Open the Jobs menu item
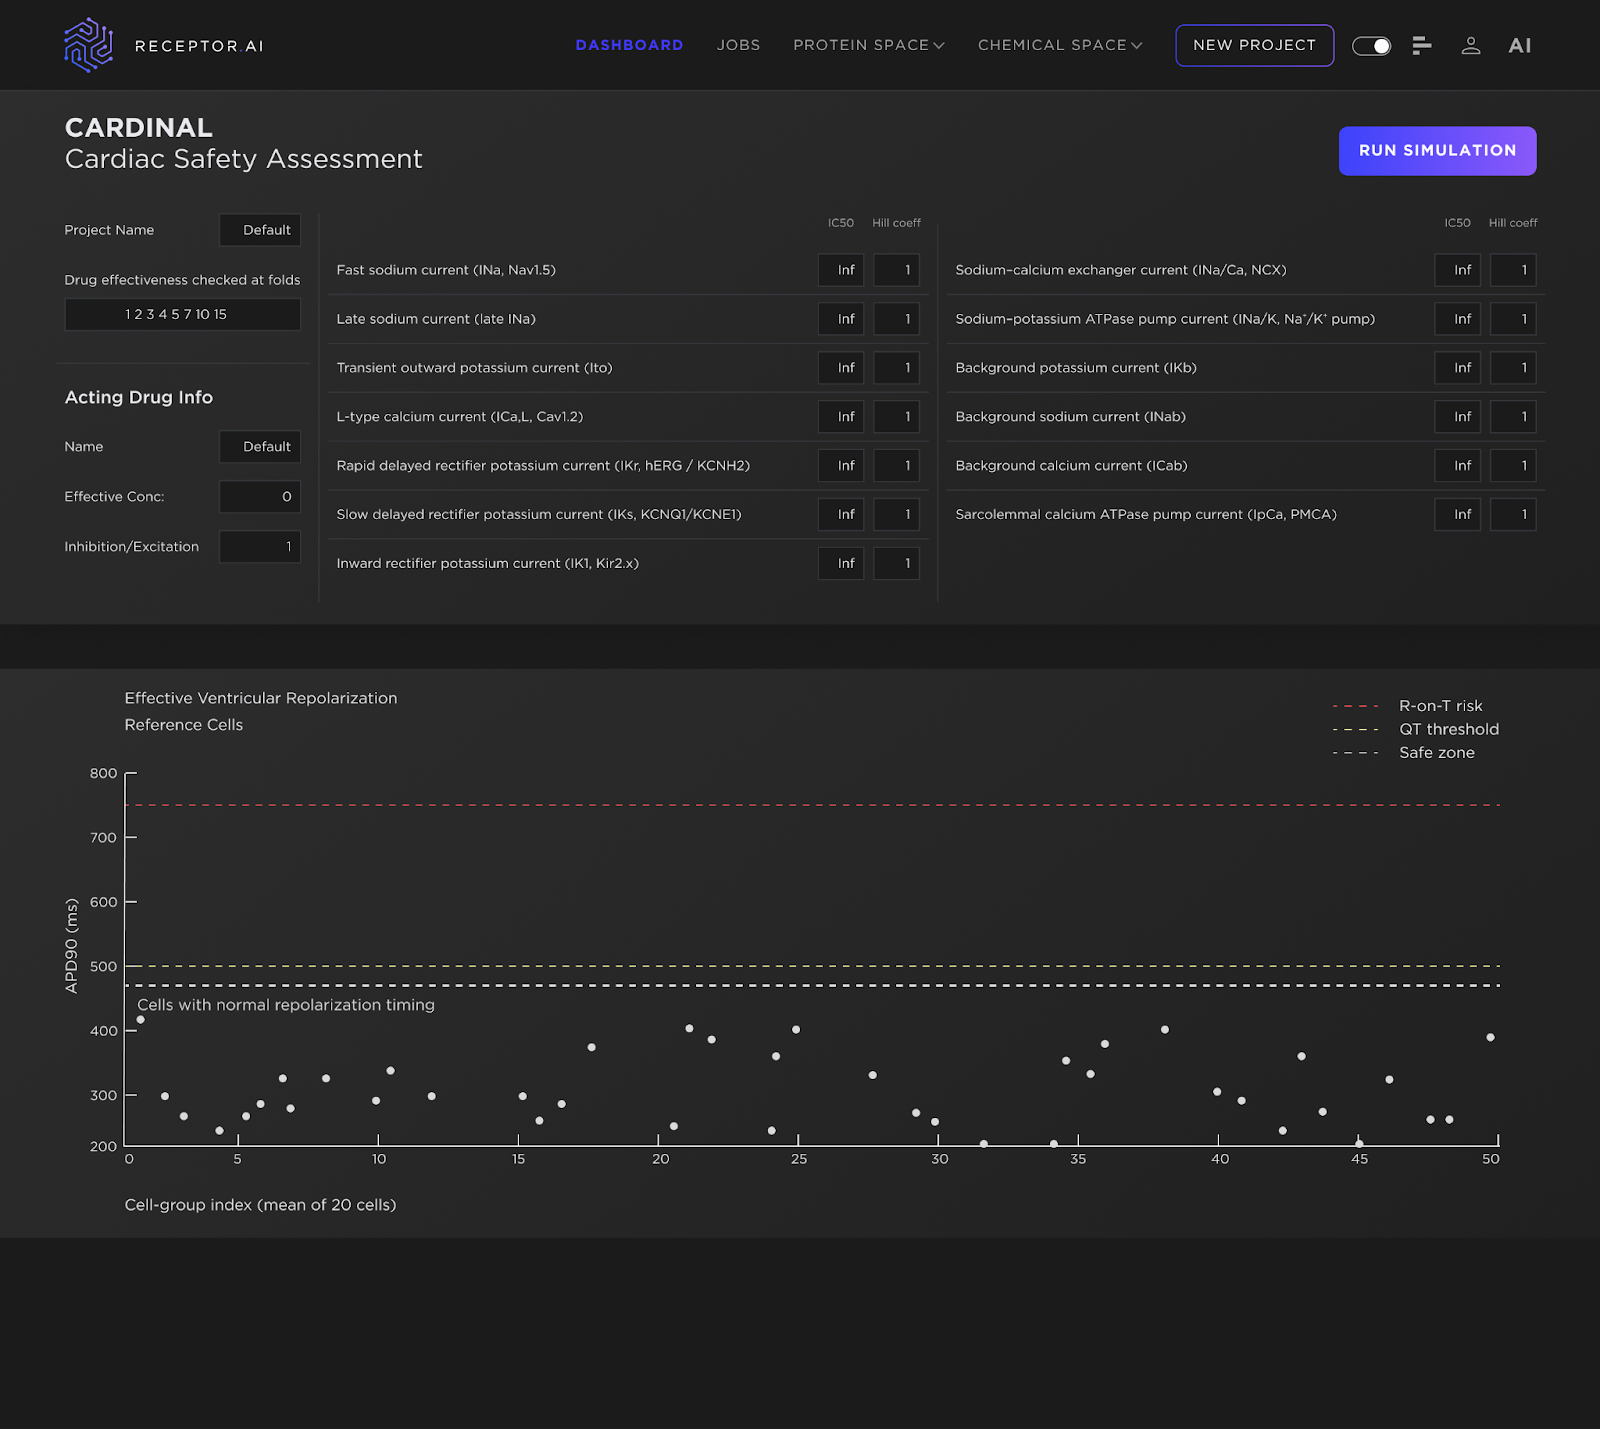This screenshot has width=1600, height=1429. click(x=738, y=46)
